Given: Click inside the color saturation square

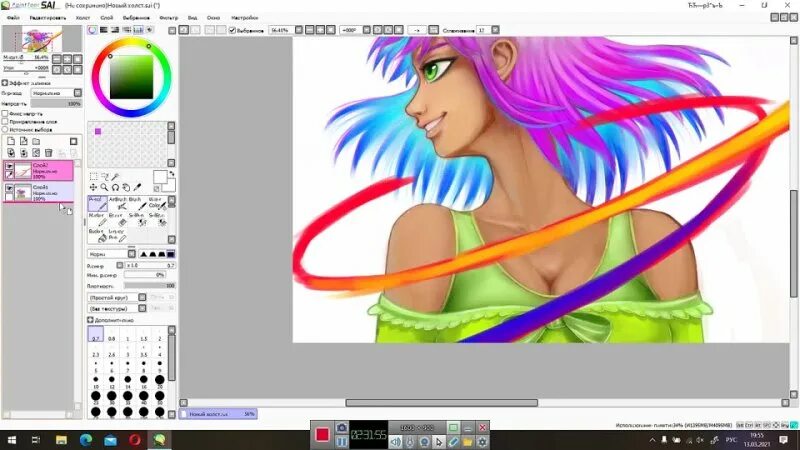Looking at the screenshot, I should [131, 77].
